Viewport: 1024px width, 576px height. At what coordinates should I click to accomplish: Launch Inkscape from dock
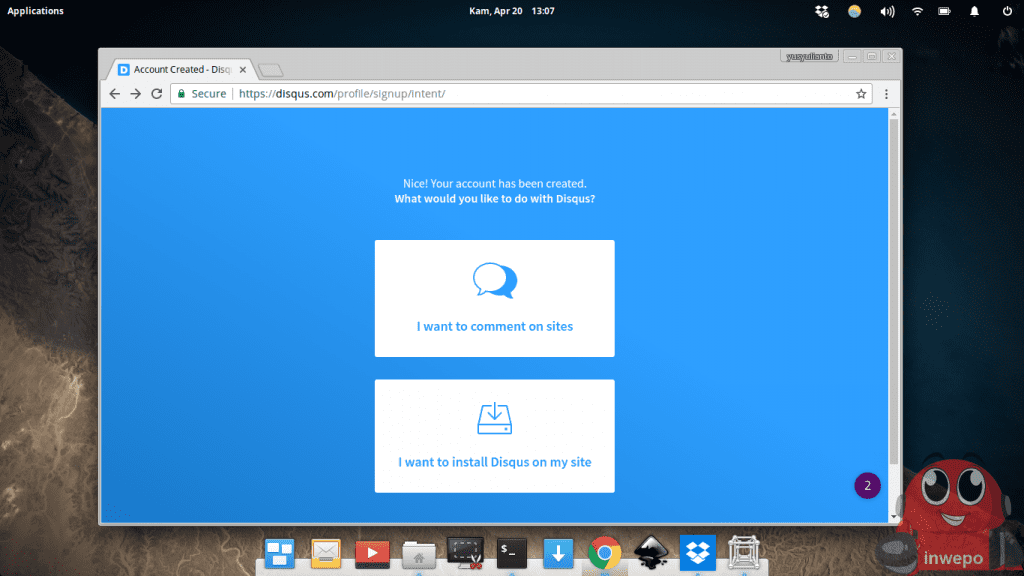[651, 552]
